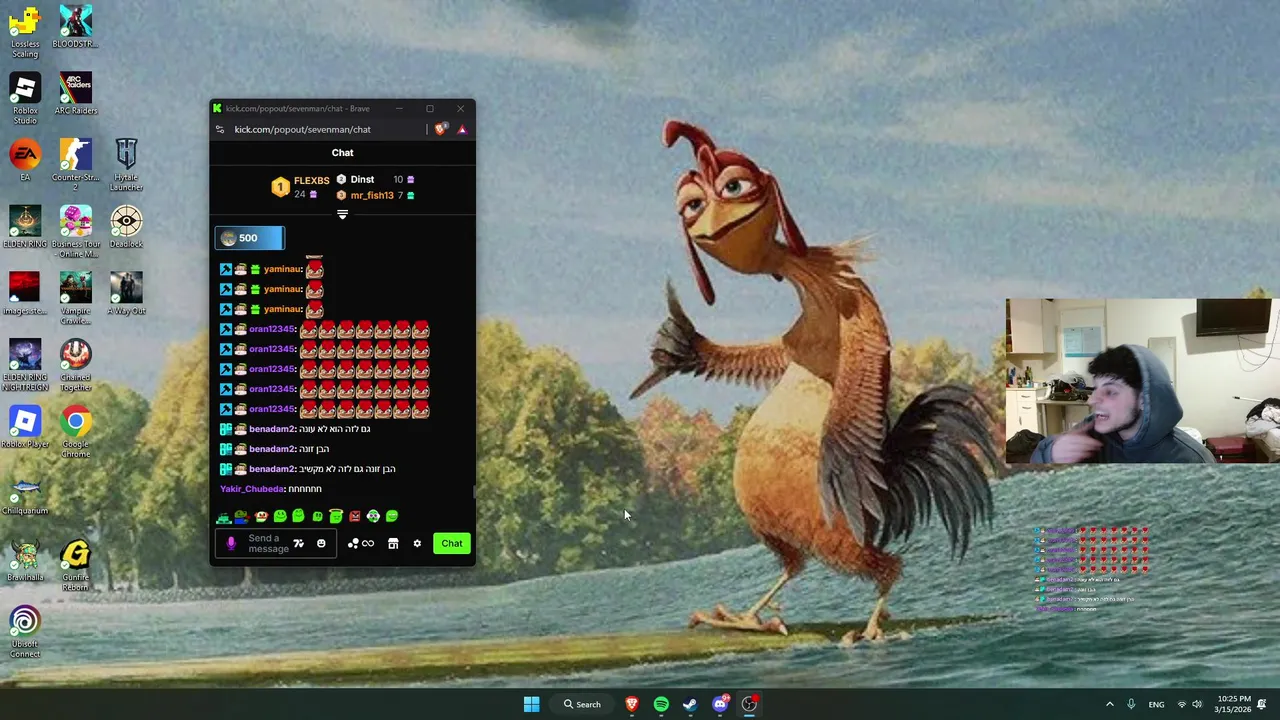Select ARC Raiders desktop icon
The height and width of the screenshot is (720, 1280).
click(x=75, y=94)
